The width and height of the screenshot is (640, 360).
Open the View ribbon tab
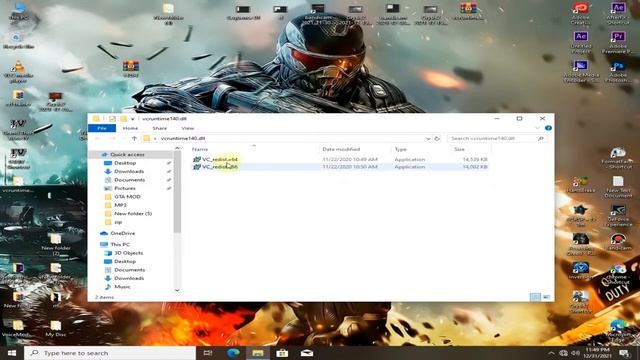click(x=188, y=128)
